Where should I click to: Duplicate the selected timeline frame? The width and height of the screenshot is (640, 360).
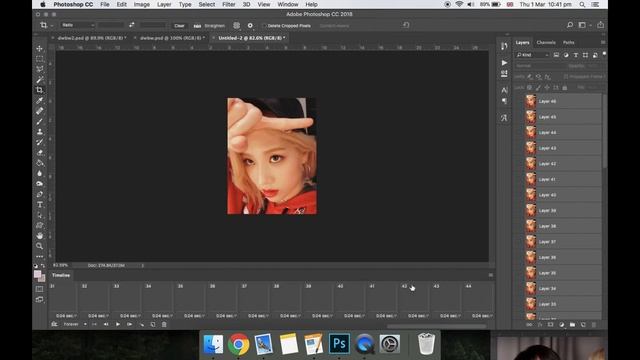point(153,324)
